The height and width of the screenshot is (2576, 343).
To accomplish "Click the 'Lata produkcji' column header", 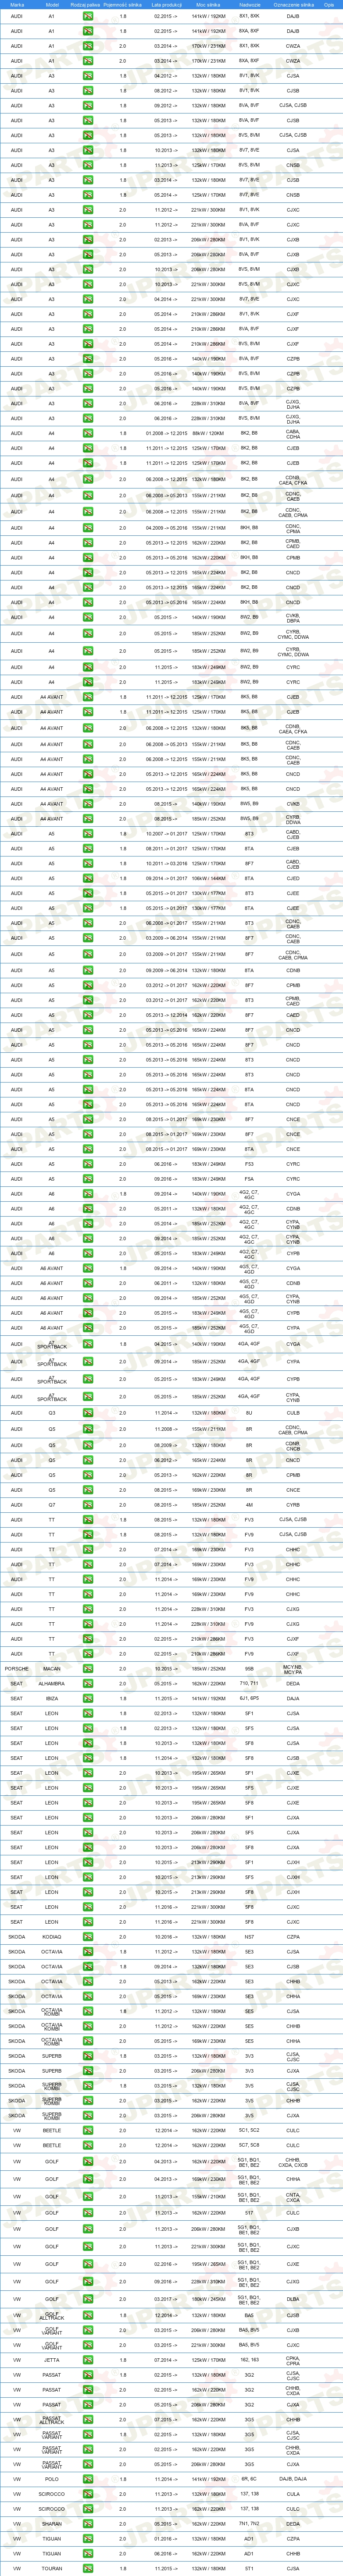I will click(x=165, y=5).
